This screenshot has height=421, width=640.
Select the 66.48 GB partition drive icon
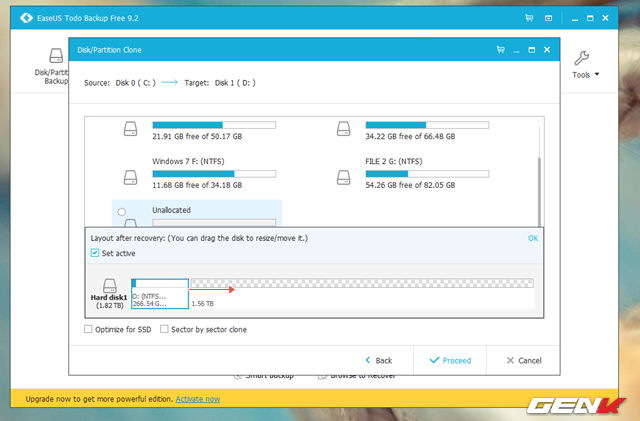[x=344, y=129]
